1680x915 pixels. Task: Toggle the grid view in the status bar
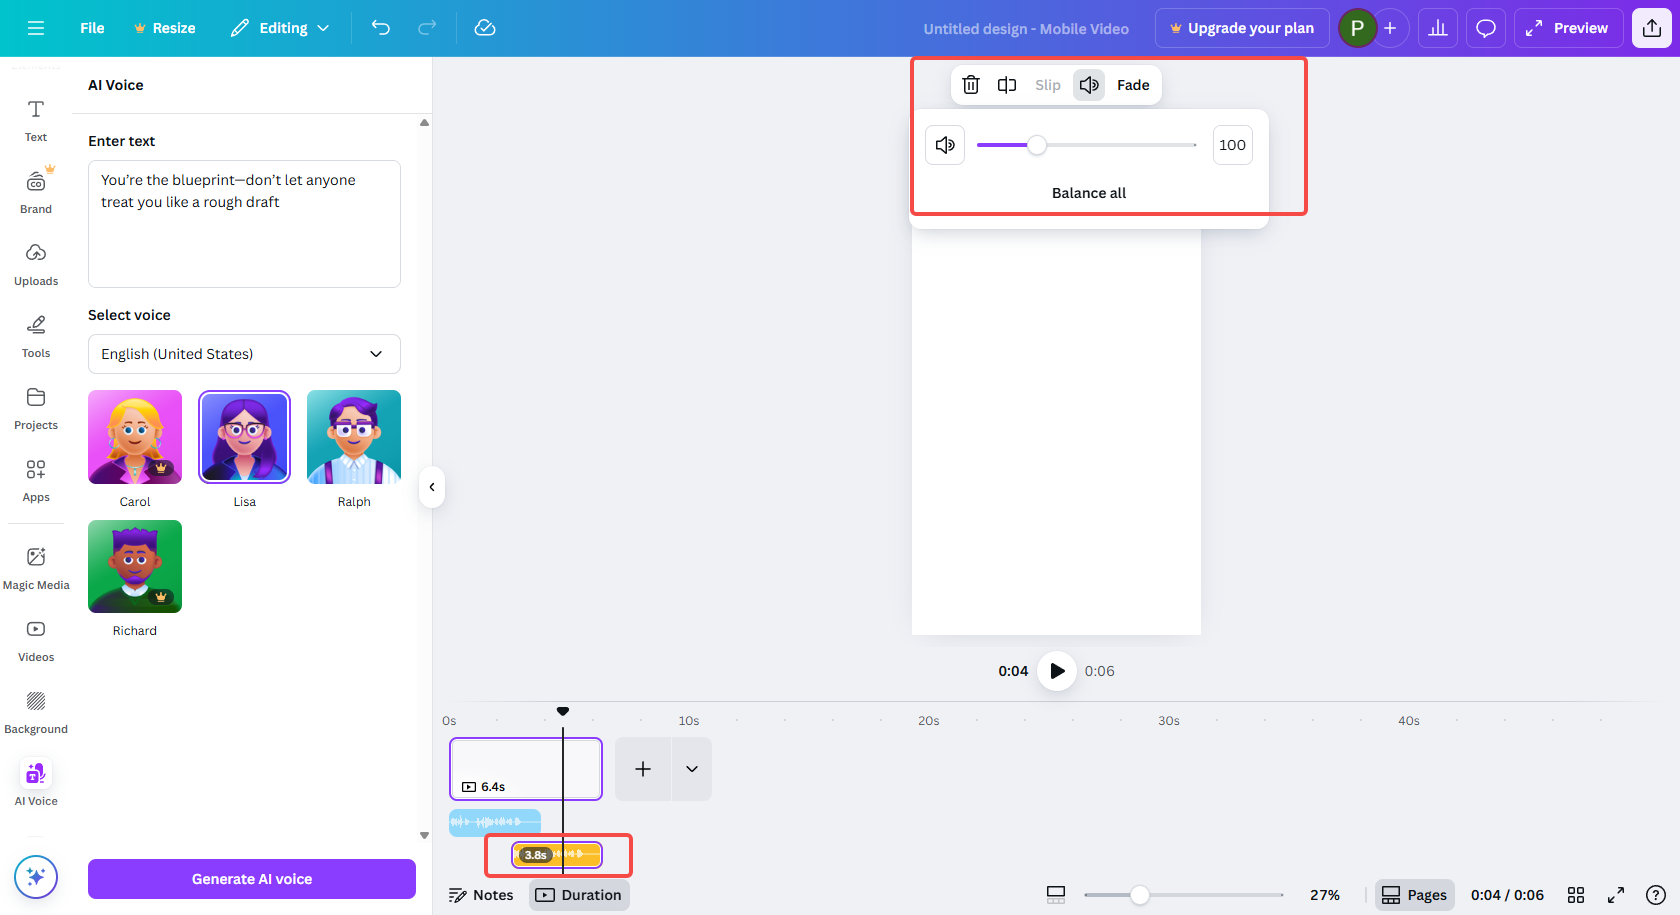pyautogui.click(x=1577, y=895)
